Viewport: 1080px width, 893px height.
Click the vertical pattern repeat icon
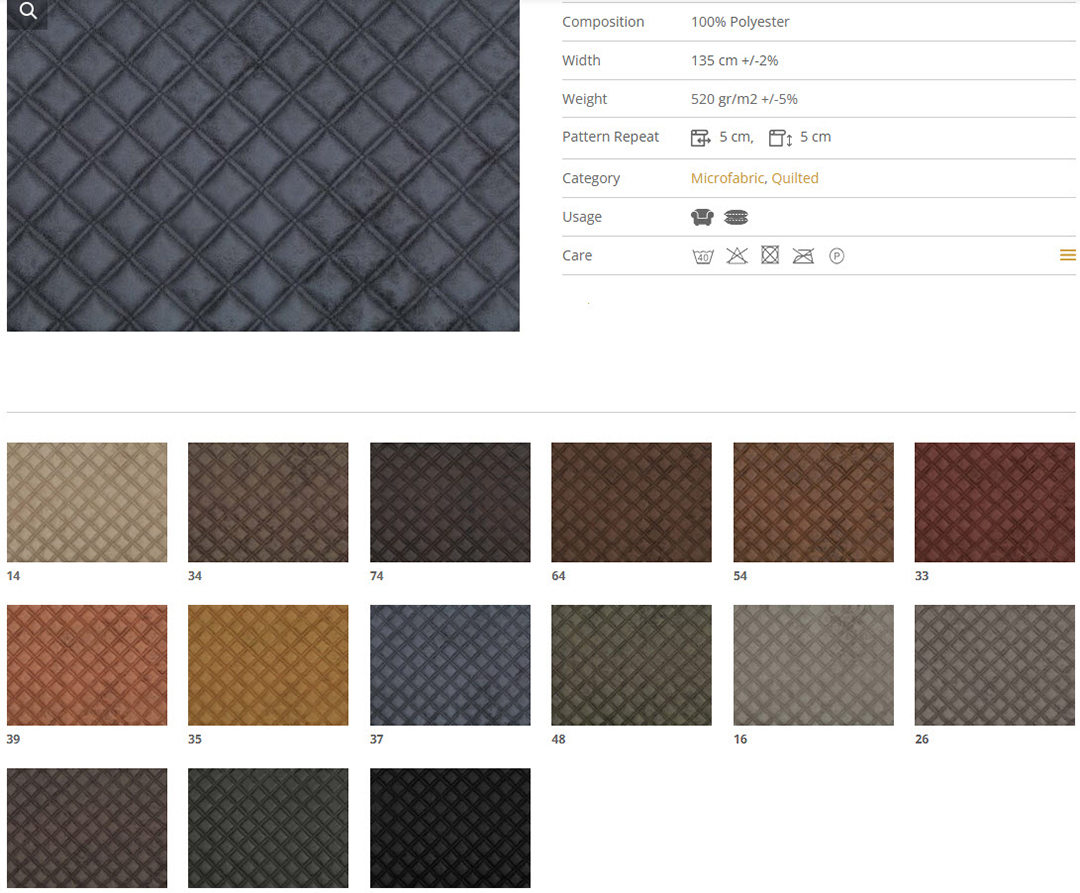click(x=780, y=138)
